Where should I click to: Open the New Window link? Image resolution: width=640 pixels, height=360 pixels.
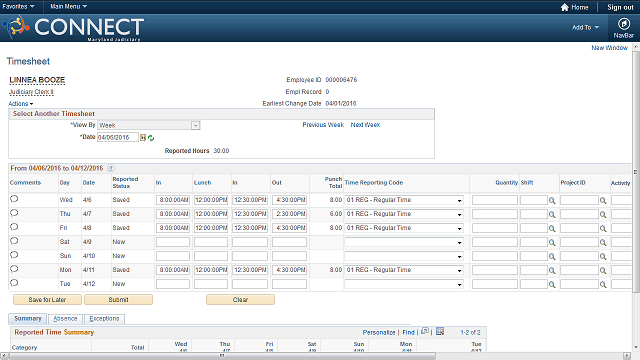[x=609, y=48]
